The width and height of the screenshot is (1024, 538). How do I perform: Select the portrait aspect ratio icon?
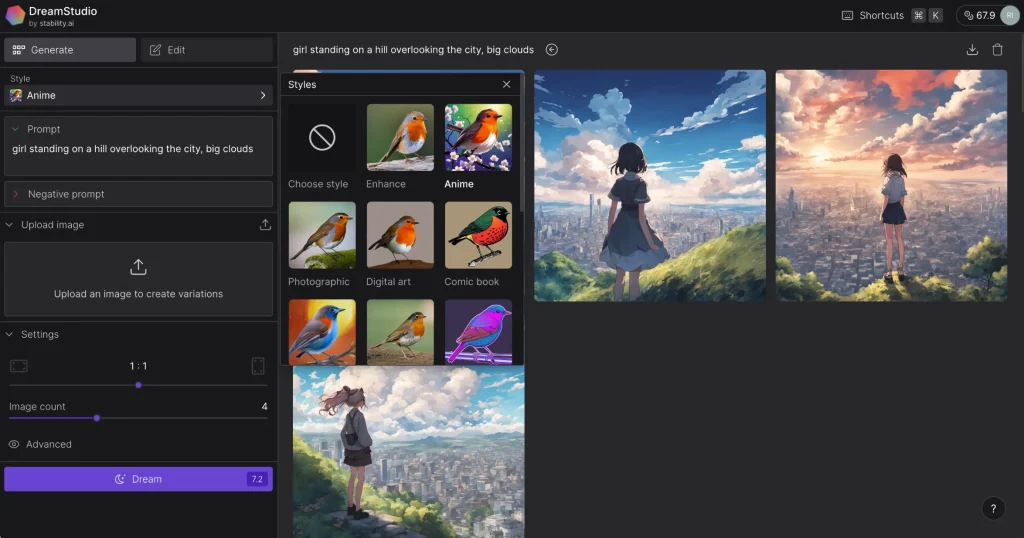coord(258,366)
